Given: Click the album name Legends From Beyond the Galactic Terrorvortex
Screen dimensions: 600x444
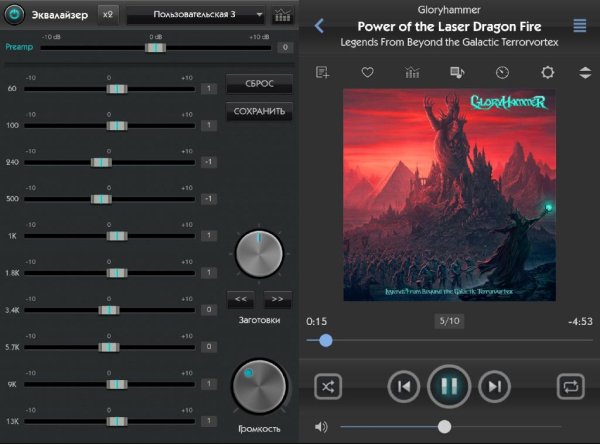Looking at the screenshot, I should 449,42.
